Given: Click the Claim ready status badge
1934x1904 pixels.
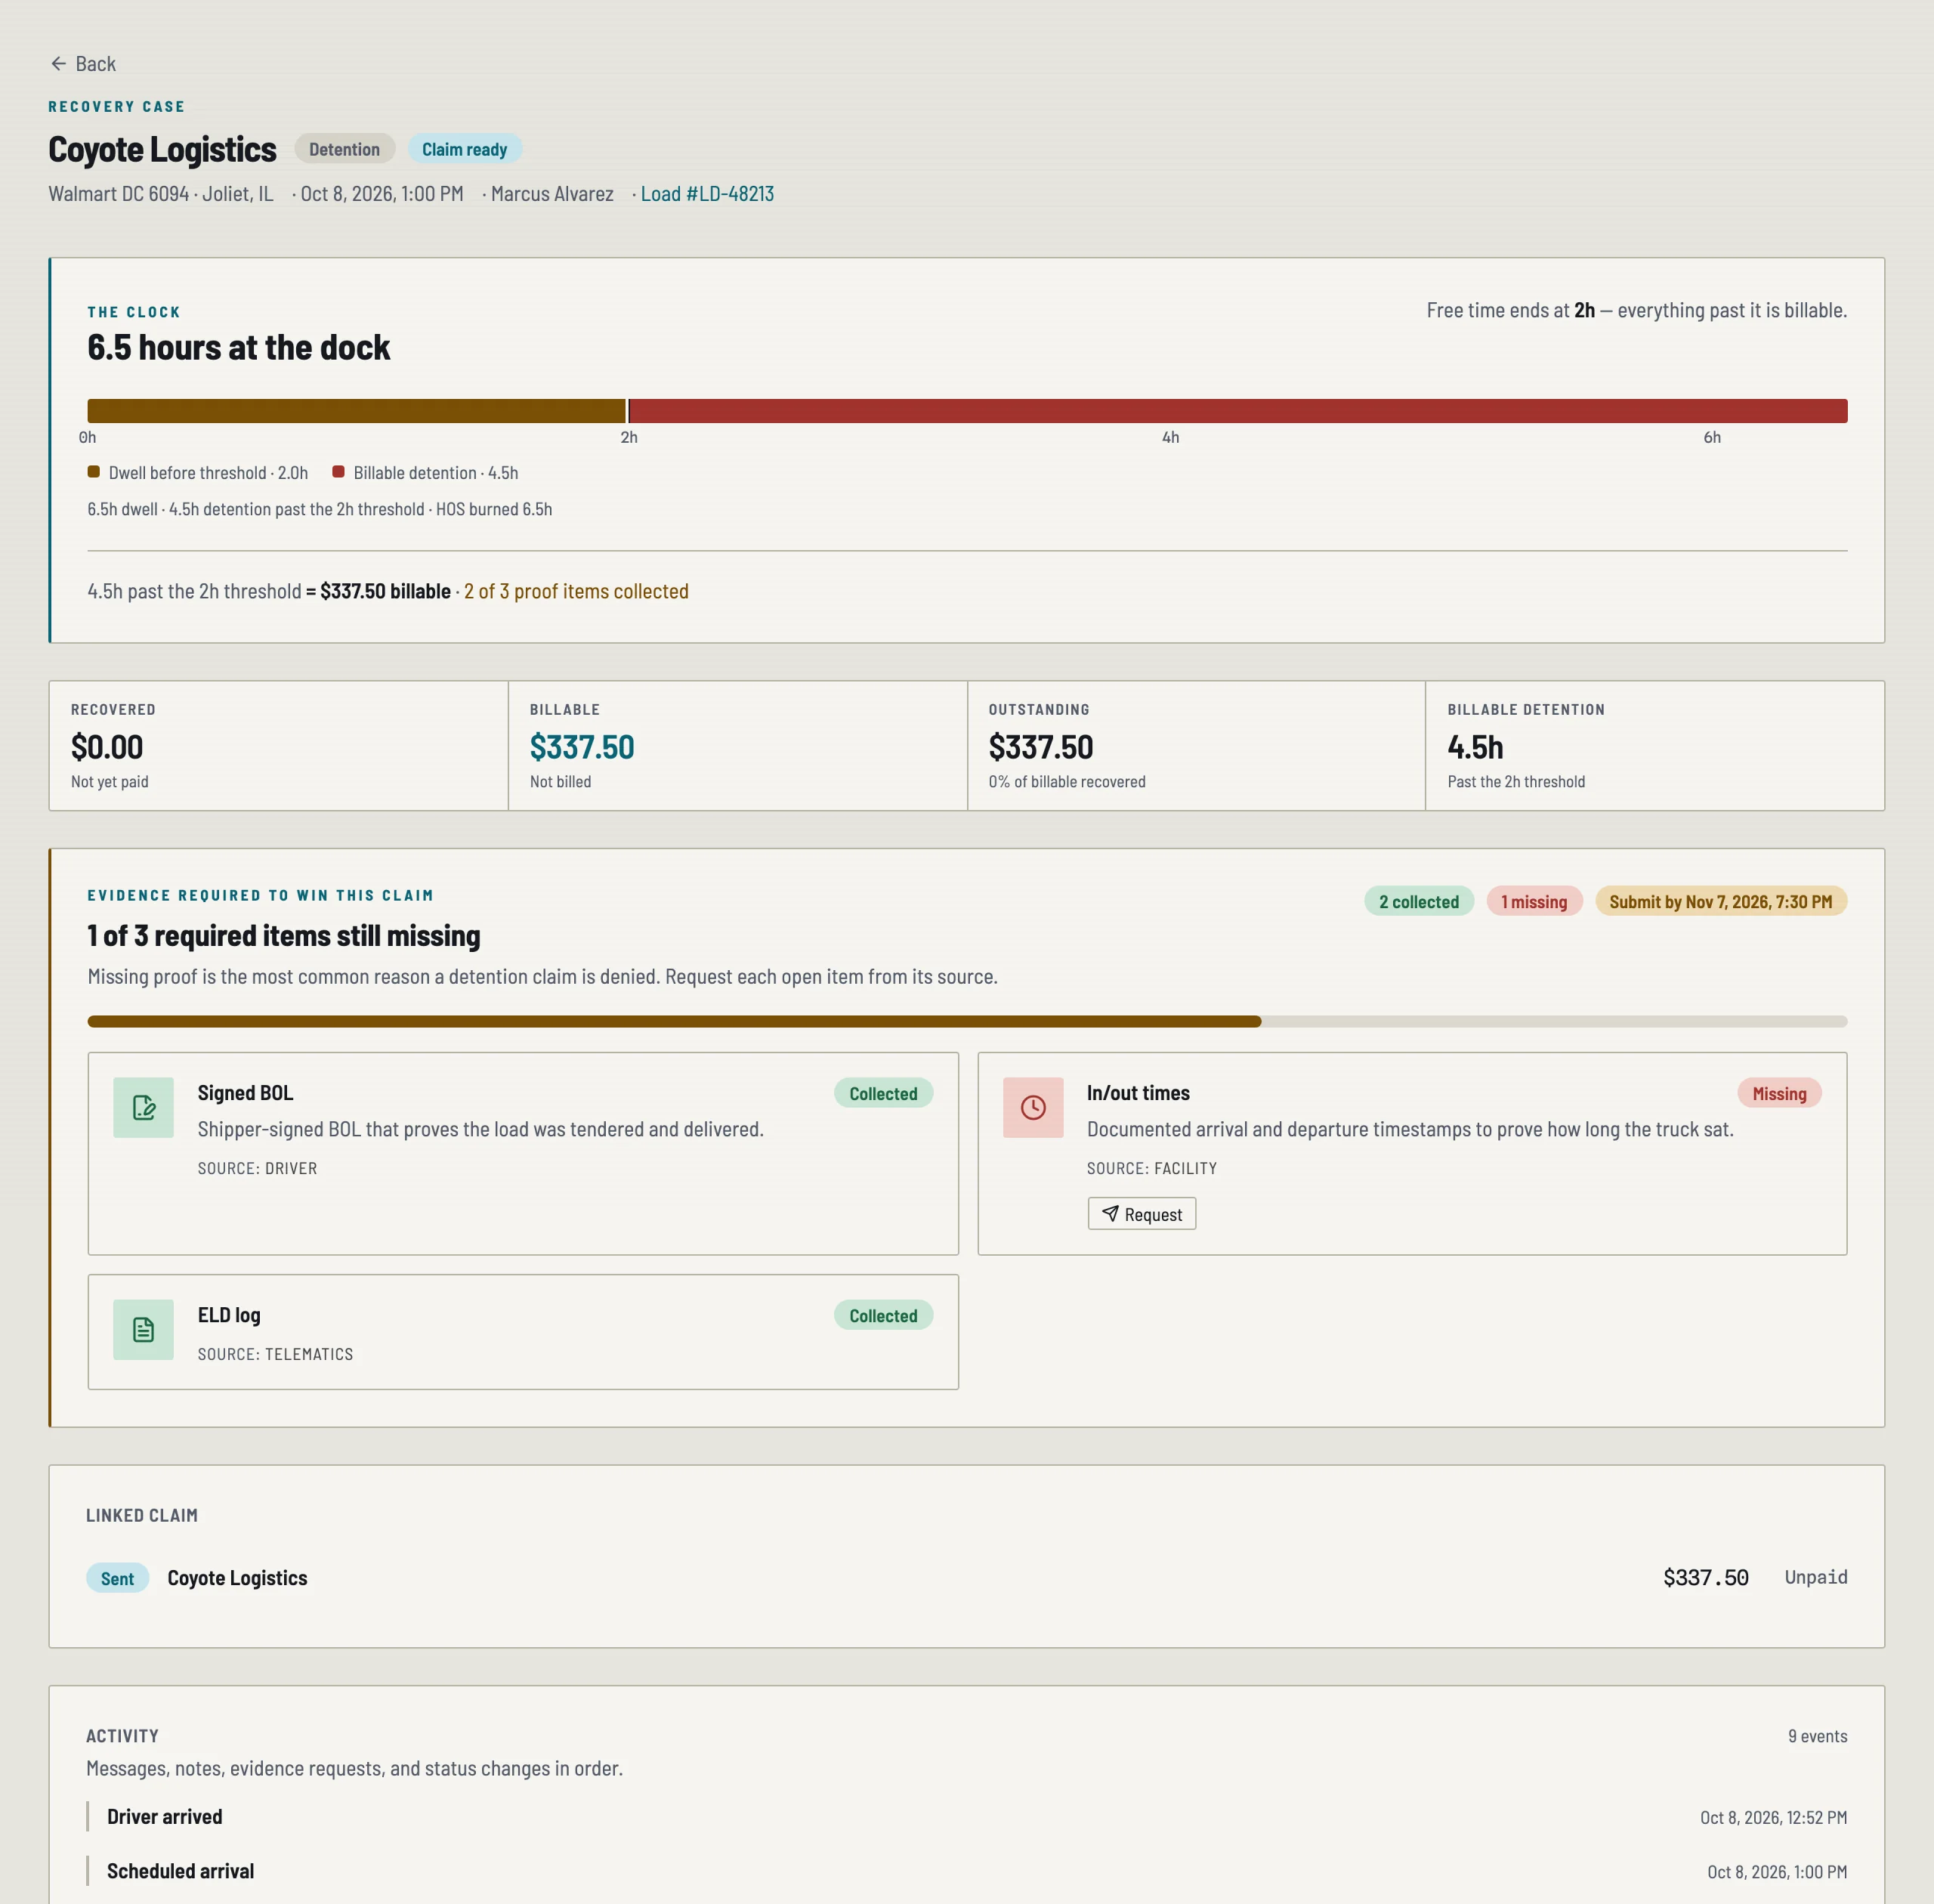Looking at the screenshot, I should pos(464,149).
